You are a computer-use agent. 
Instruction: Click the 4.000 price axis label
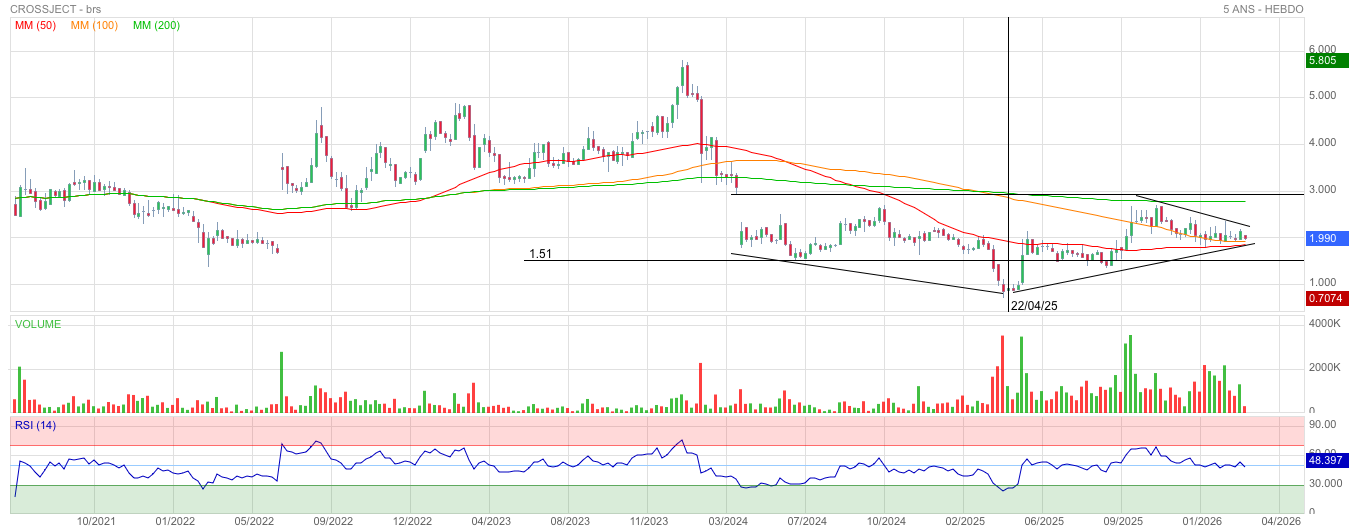tap(1323, 143)
